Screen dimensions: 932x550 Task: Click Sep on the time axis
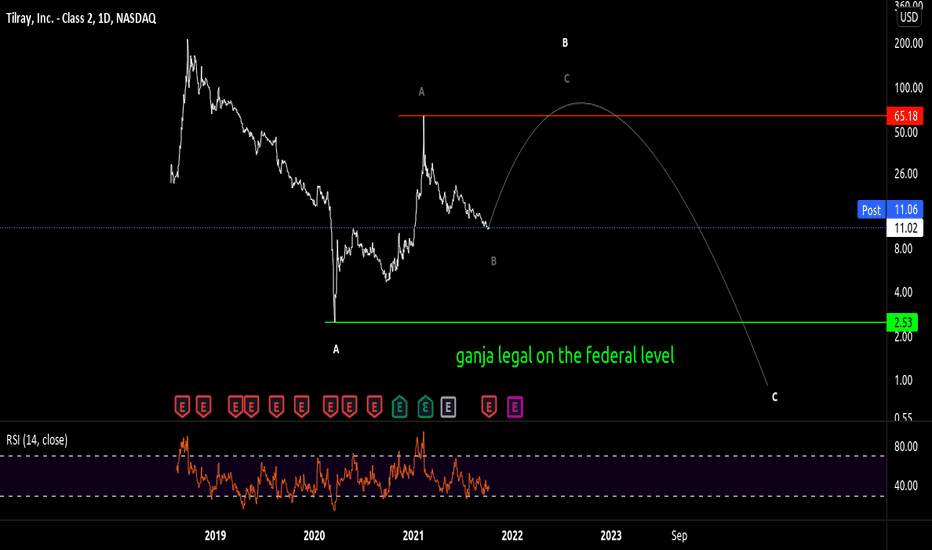(x=679, y=536)
